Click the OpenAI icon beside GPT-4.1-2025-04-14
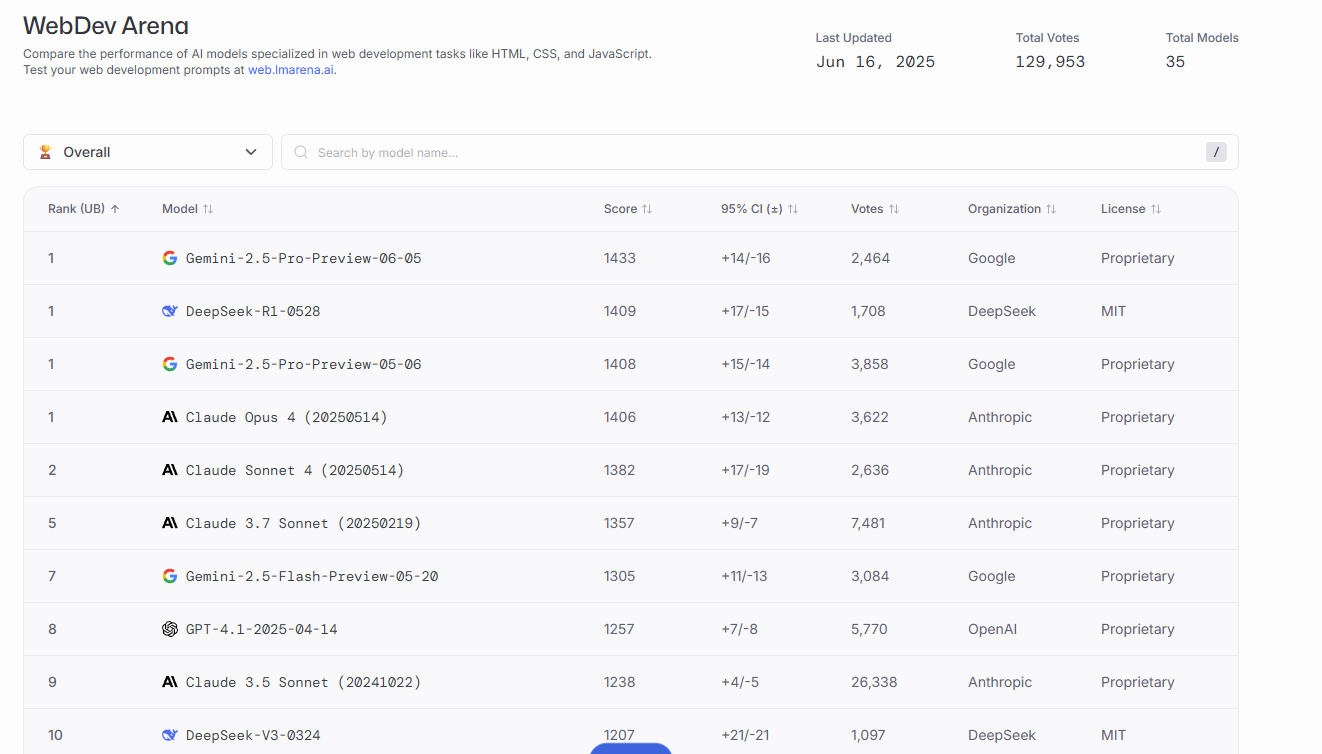The height and width of the screenshot is (754, 1322). coord(170,629)
